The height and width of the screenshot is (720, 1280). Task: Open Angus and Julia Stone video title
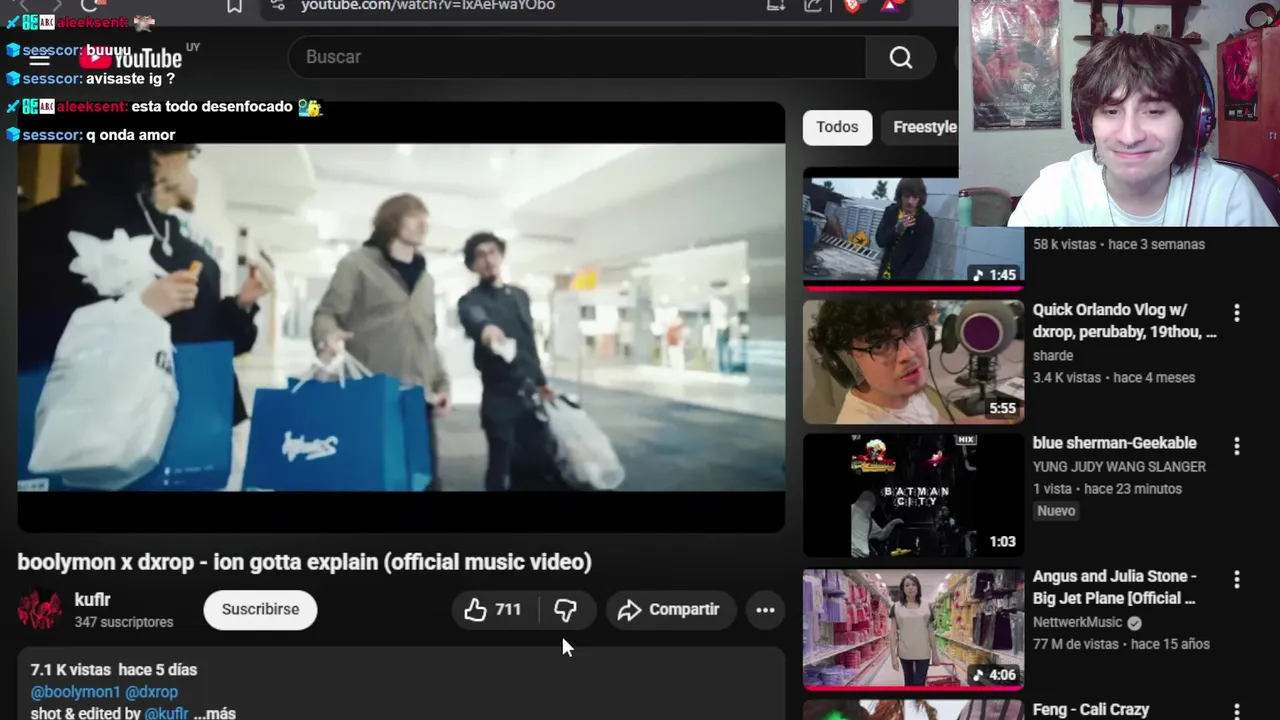[x=1114, y=587]
